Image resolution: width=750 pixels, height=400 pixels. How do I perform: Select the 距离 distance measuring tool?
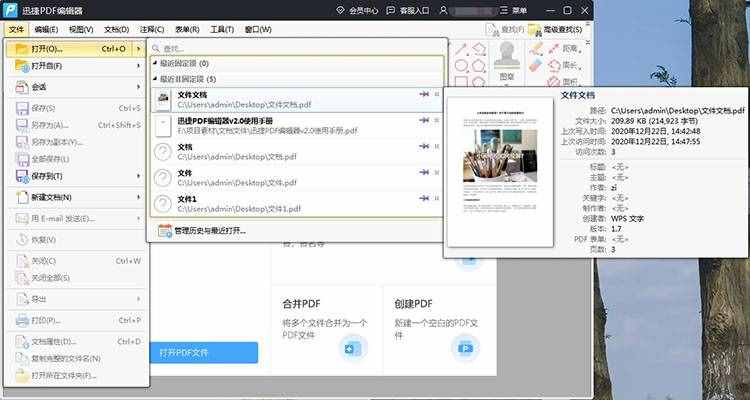(562, 49)
